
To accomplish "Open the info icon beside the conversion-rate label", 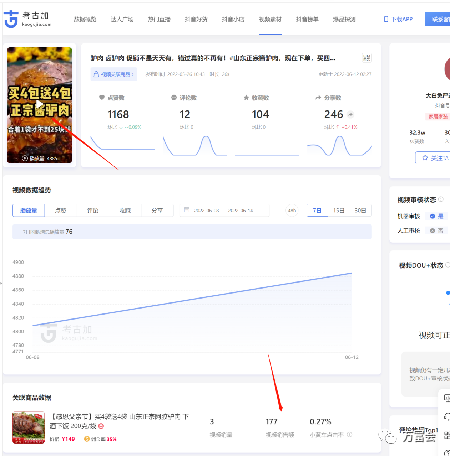I will pos(349,435).
